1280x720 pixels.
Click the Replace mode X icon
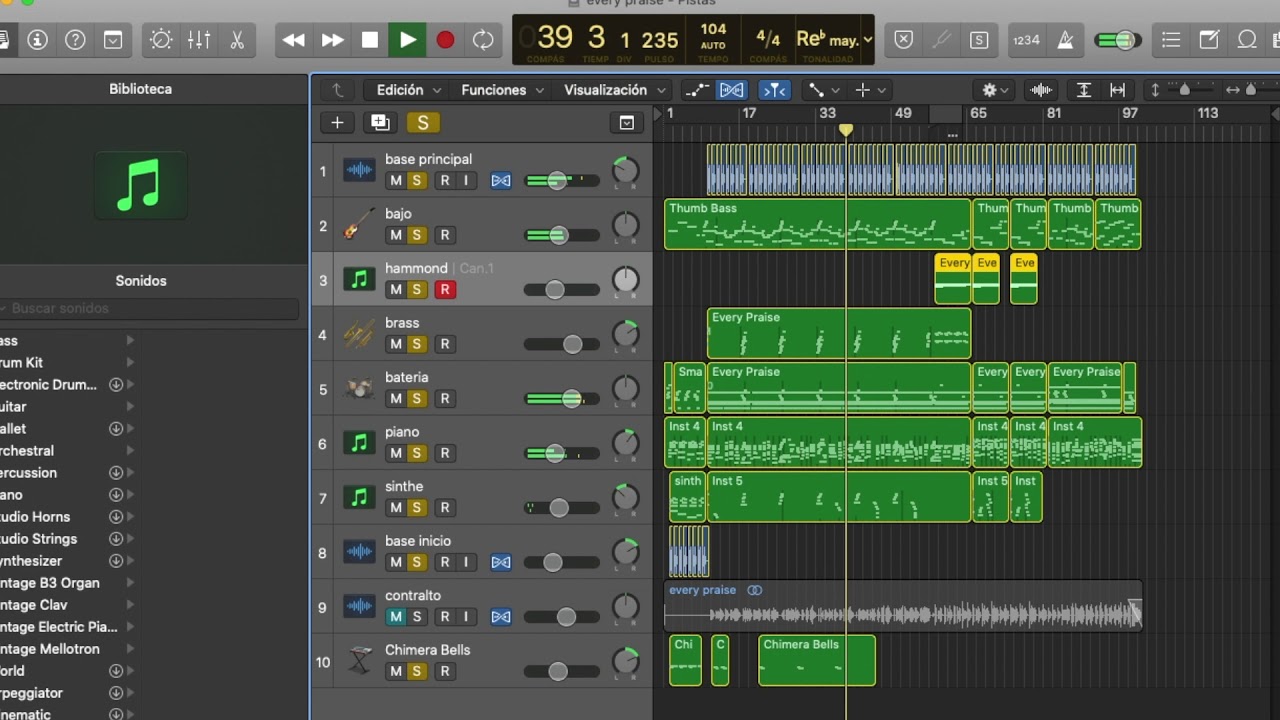click(x=904, y=40)
